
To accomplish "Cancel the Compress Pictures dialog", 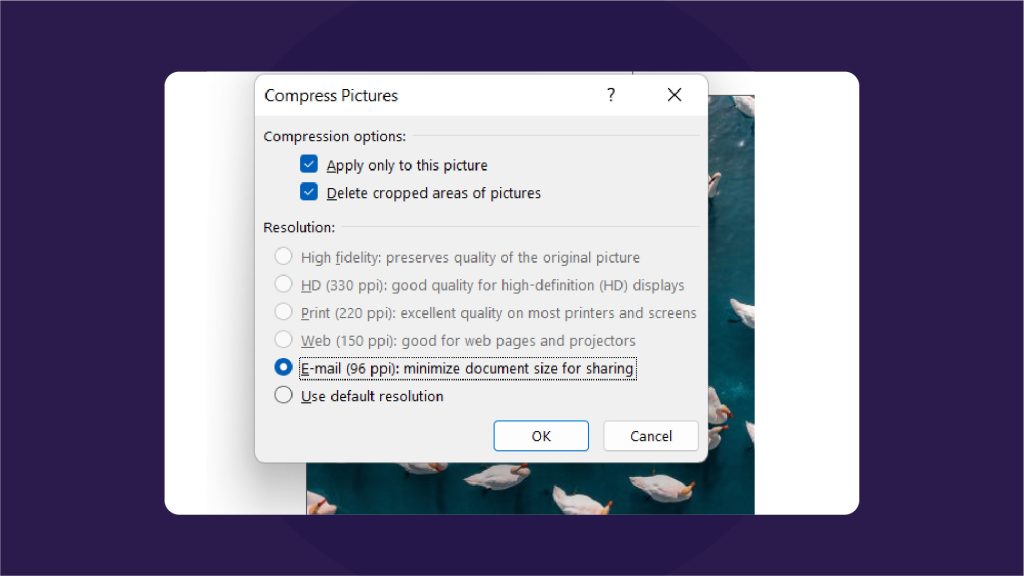I will (x=651, y=436).
